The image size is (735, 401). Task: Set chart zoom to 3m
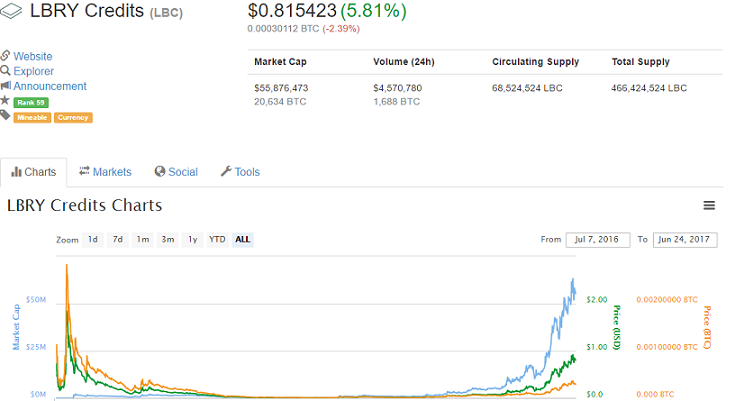pos(168,240)
